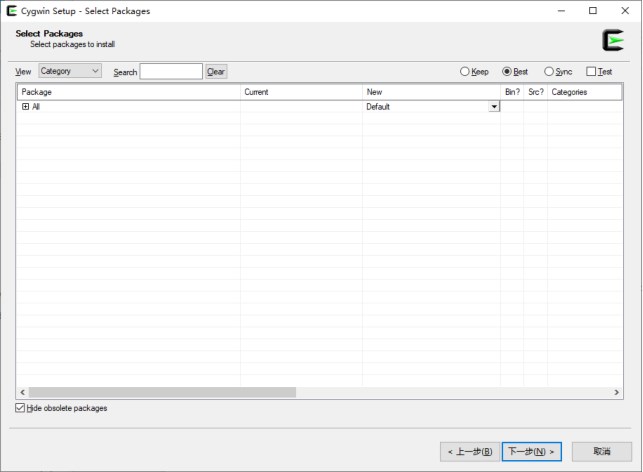Select the Best radio button
Viewport: 643px width, 472px height.
[x=515, y=72]
